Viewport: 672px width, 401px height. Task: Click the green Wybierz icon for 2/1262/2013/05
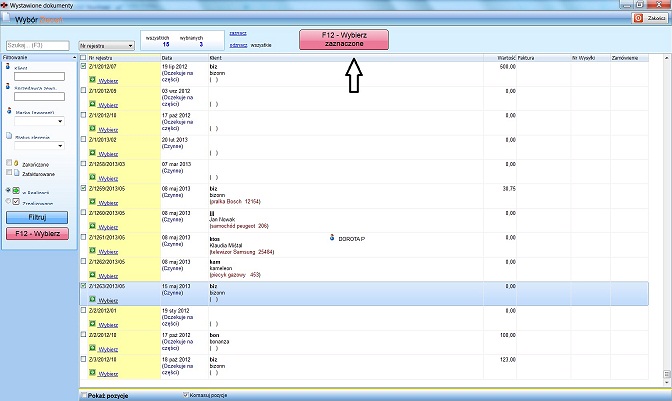[x=92, y=275]
